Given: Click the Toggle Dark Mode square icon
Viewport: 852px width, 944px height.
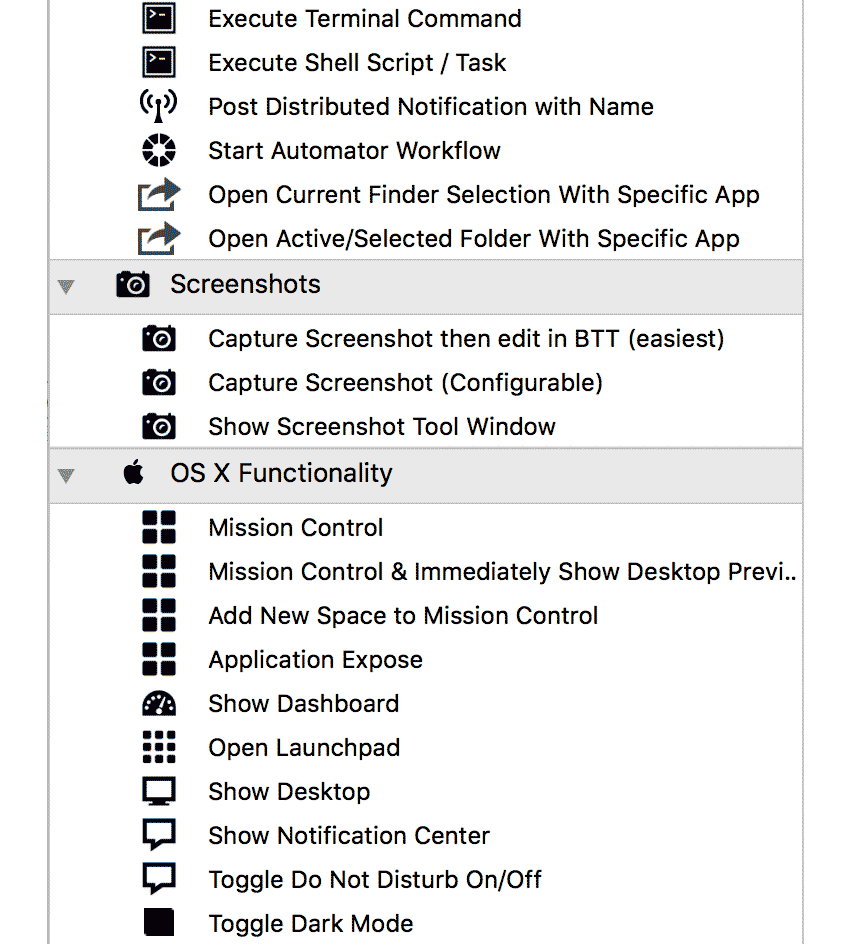Looking at the screenshot, I should [x=159, y=923].
